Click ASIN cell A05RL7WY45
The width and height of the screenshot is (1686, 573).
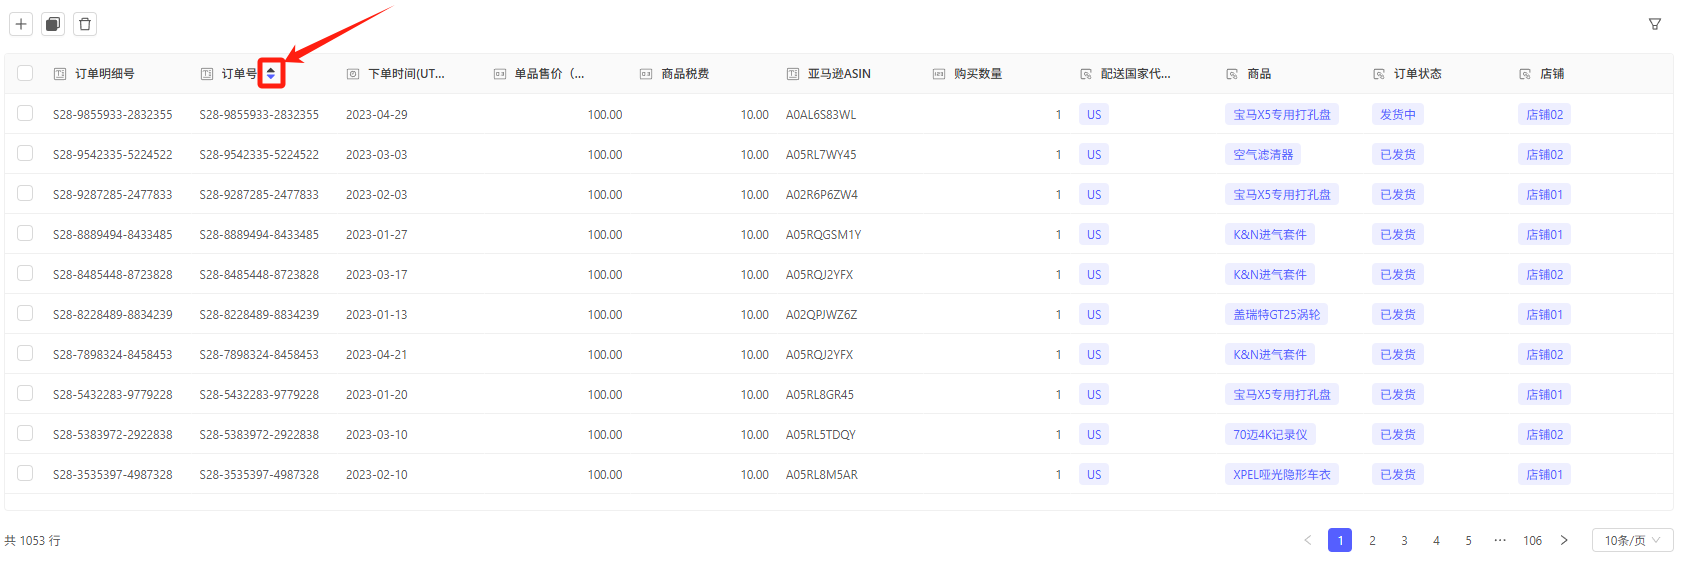[x=821, y=155]
